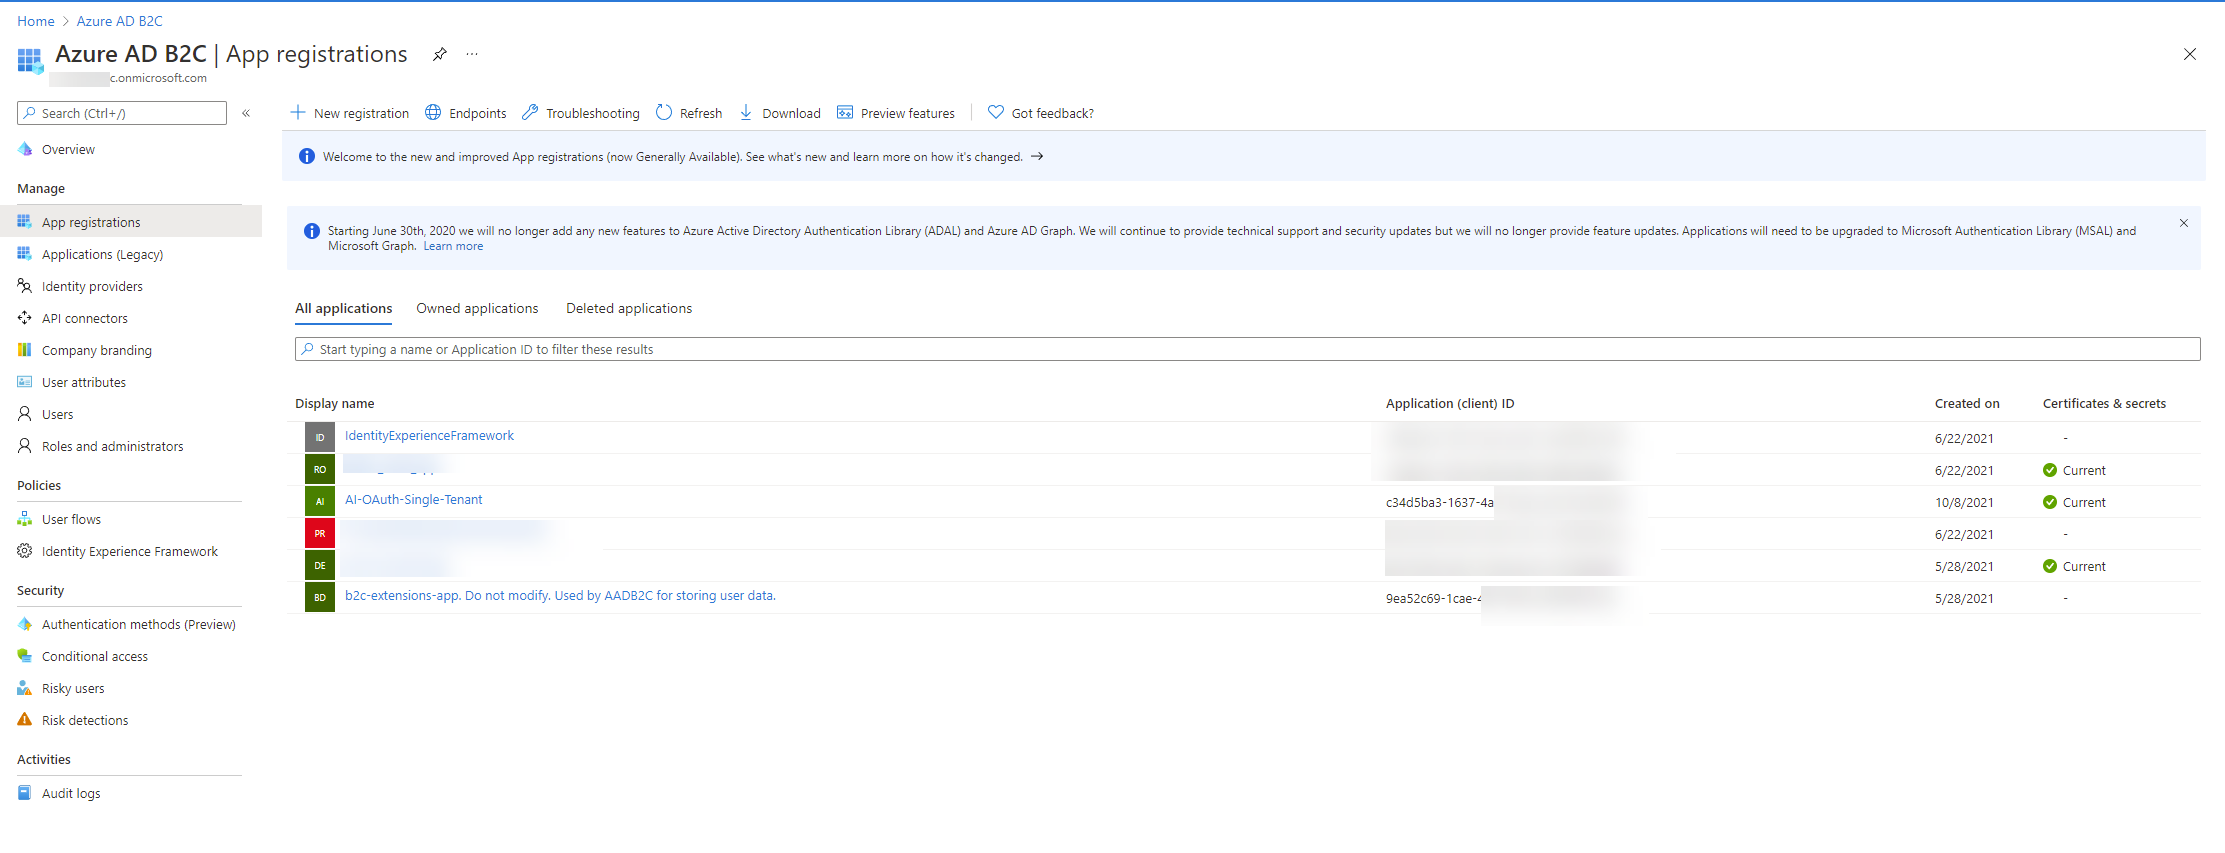The height and width of the screenshot is (853, 2225).
Task: Switch to Deleted applications tab
Action: pos(629,308)
